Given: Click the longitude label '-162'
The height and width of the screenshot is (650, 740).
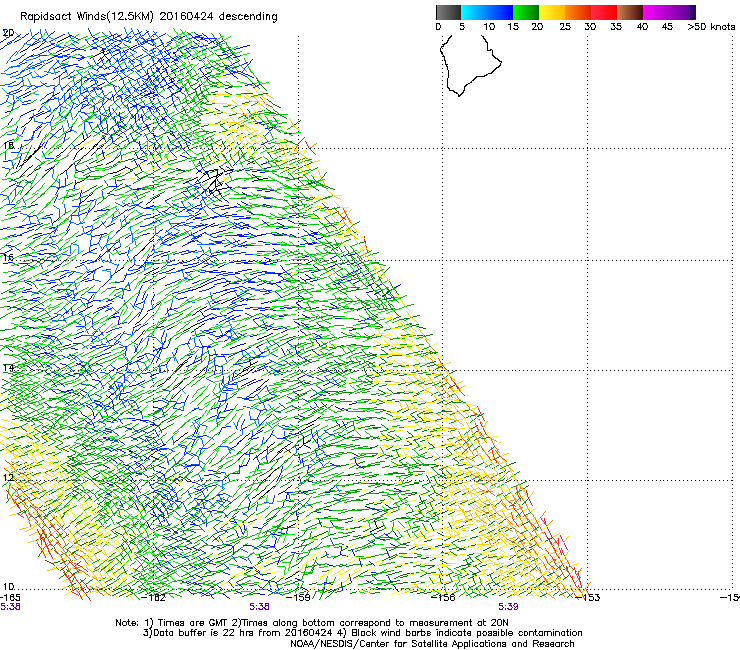Looking at the screenshot, I should click(154, 598).
